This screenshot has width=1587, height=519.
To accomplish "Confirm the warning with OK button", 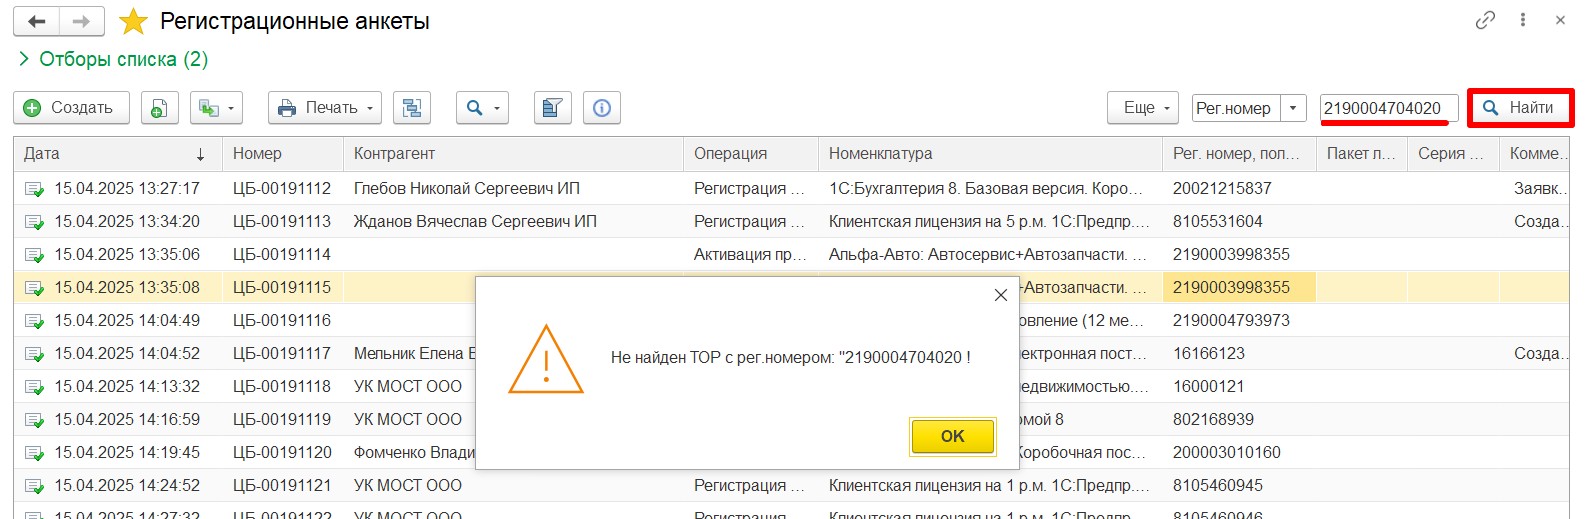I will [953, 436].
